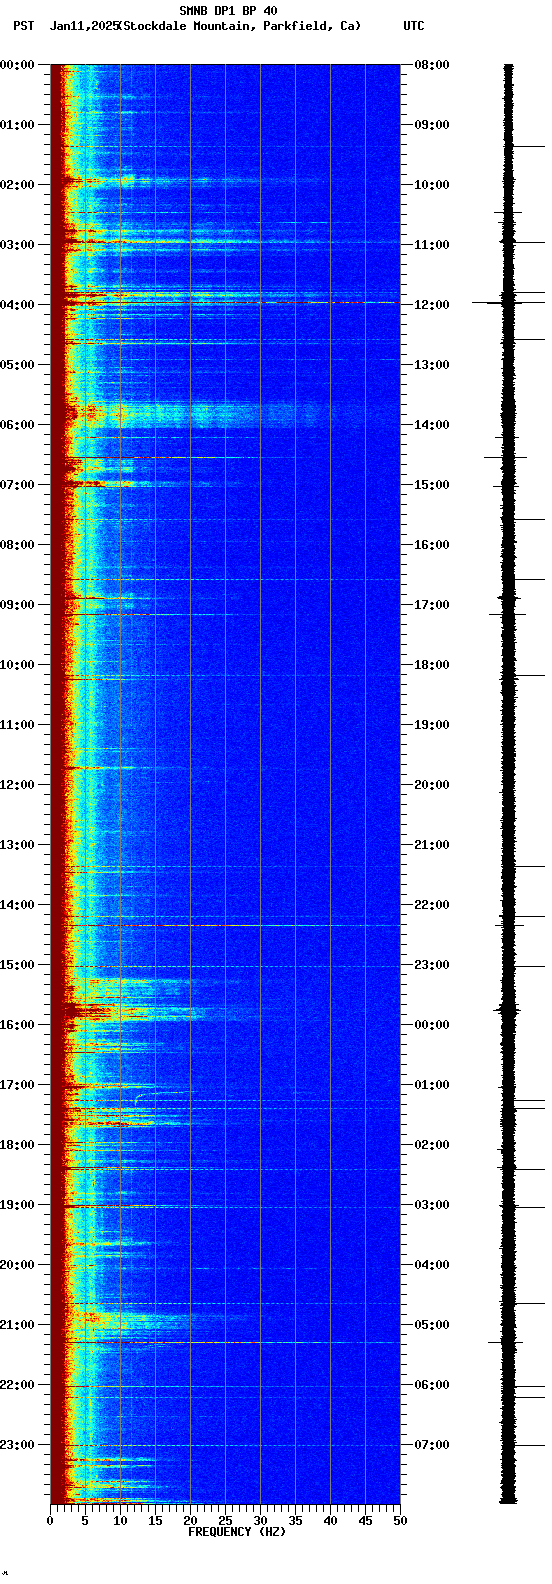The height and width of the screenshot is (1584, 552).
Task: Click the PST "00:00" time label
Action: point(17,65)
